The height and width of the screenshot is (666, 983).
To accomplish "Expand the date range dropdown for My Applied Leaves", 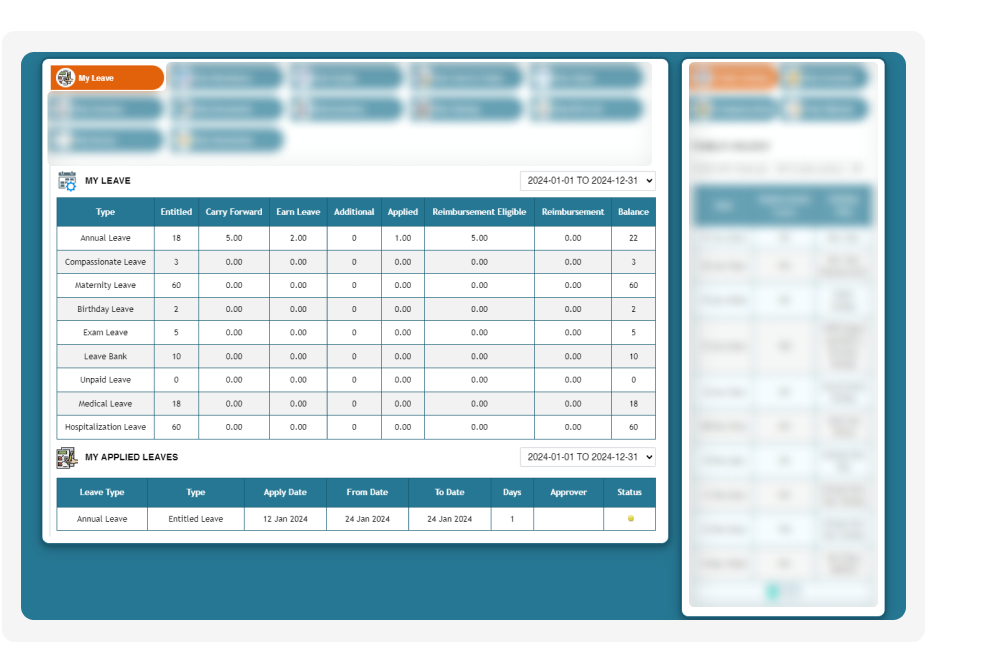I will (587, 457).
